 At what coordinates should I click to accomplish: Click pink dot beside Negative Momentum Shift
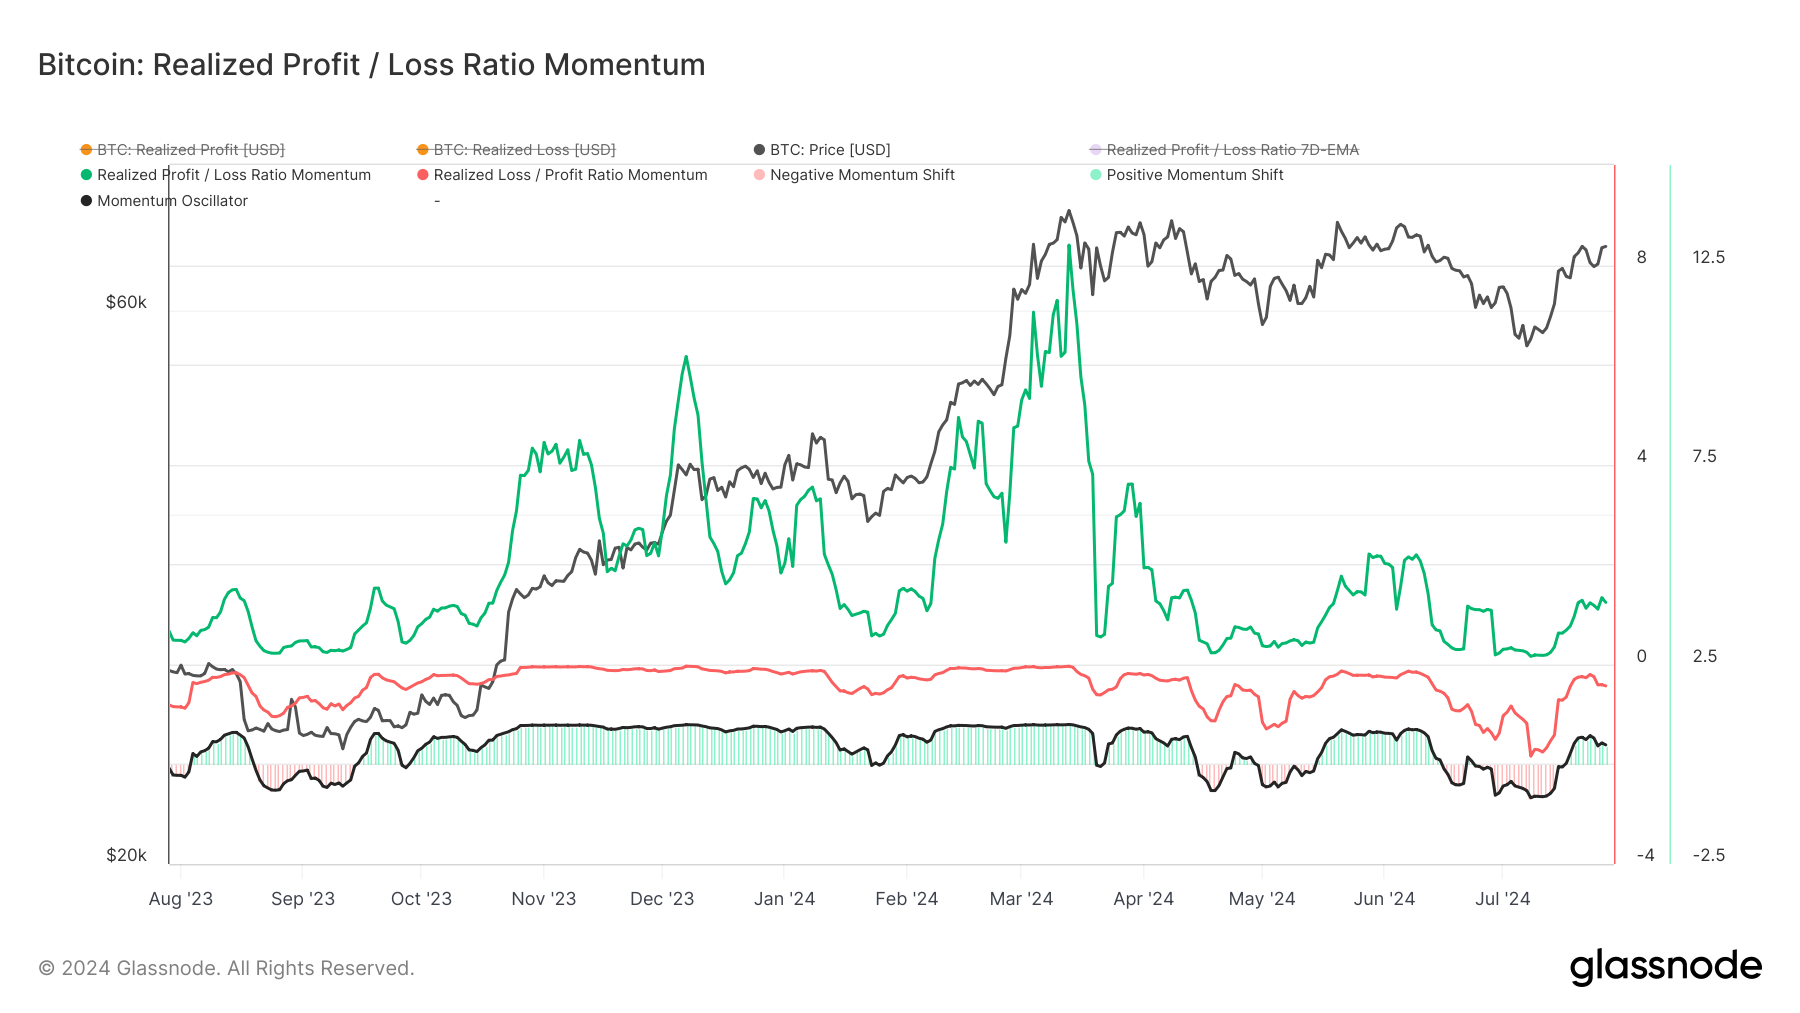point(759,175)
